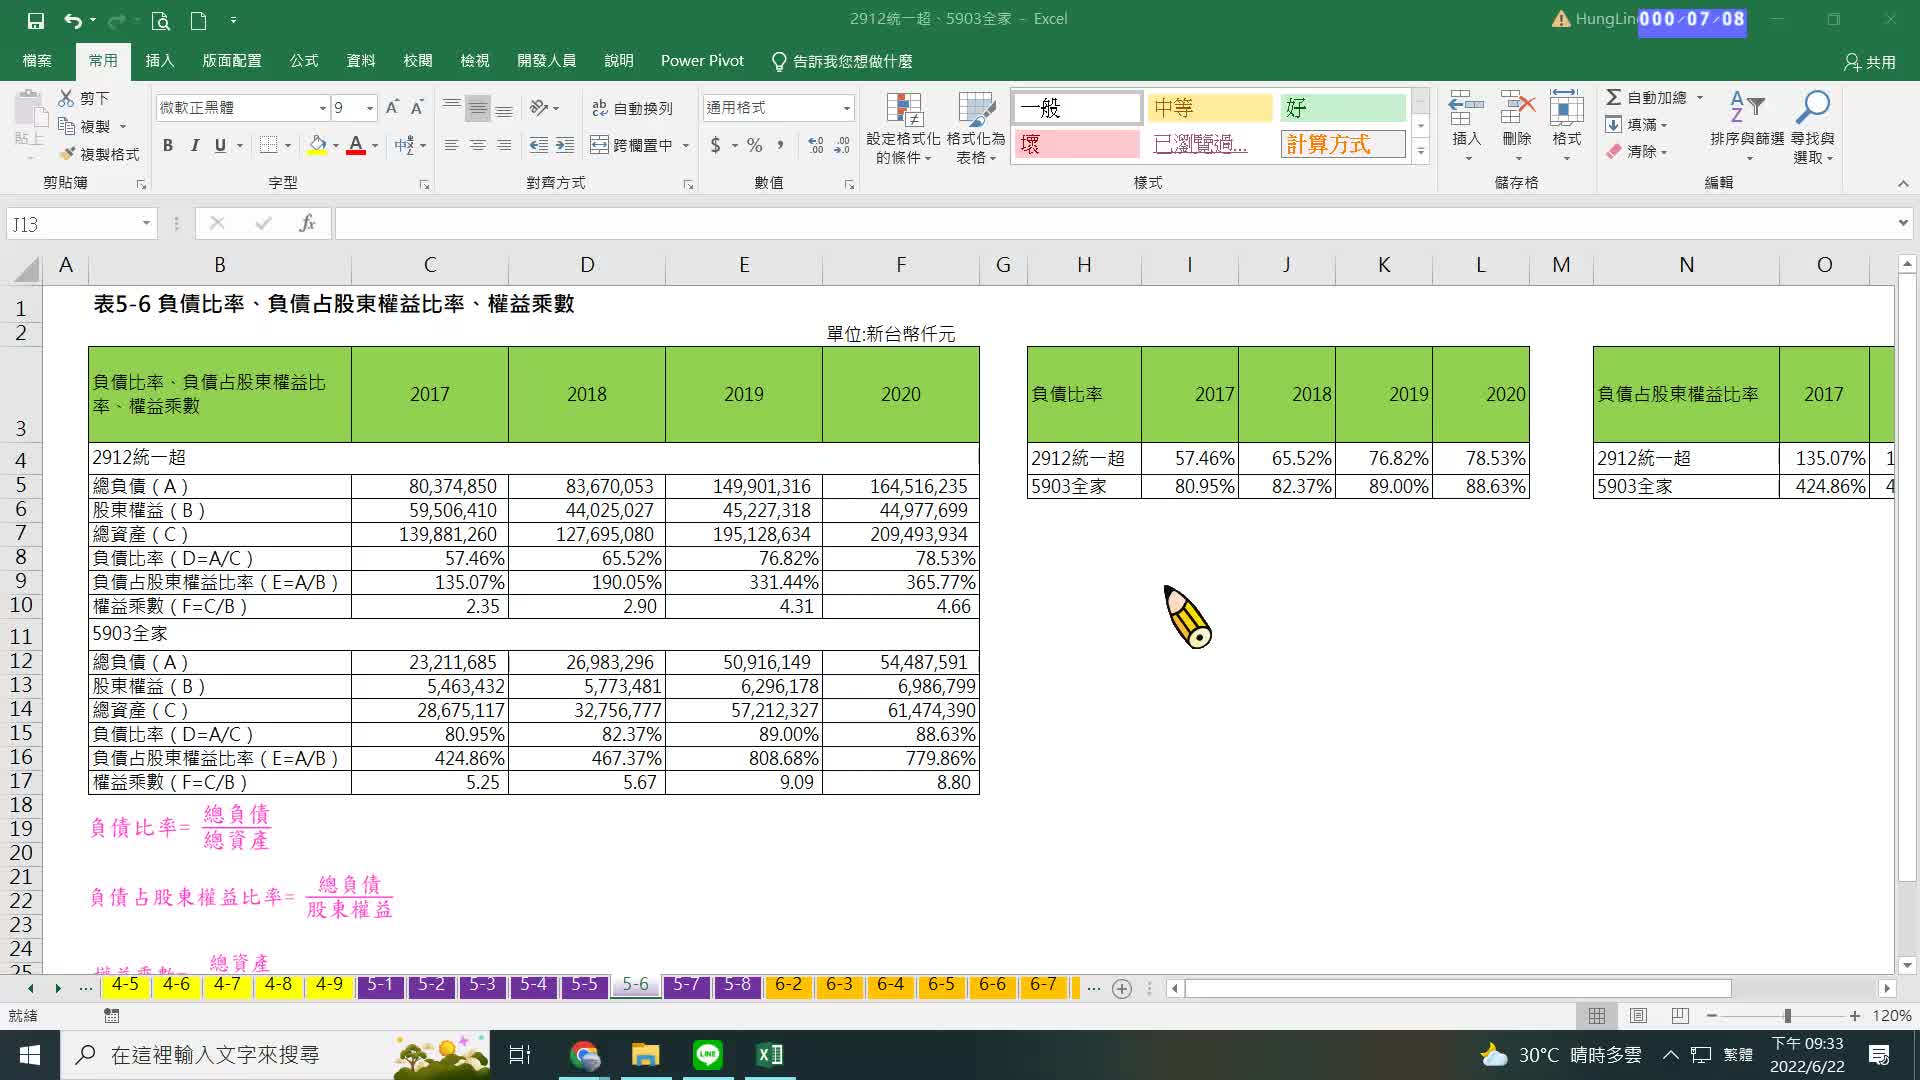This screenshot has height=1080, width=1920.
Task: Apply comma style icon
Action: [x=780, y=145]
